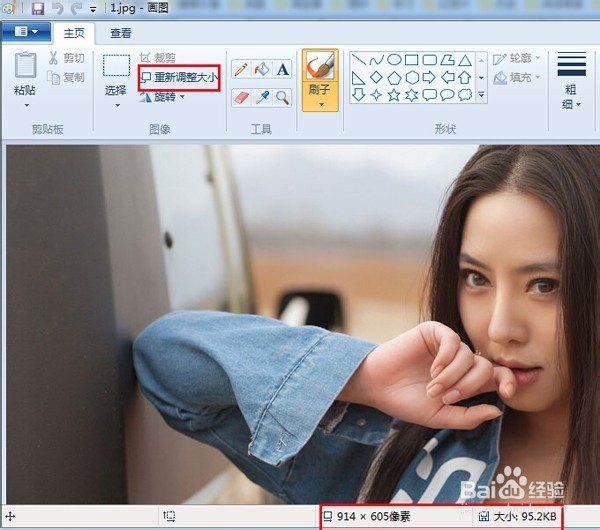Pick the Left arrow shape
Image resolution: width=600 pixels, height=530 pixels.
(x=447, y=78)
